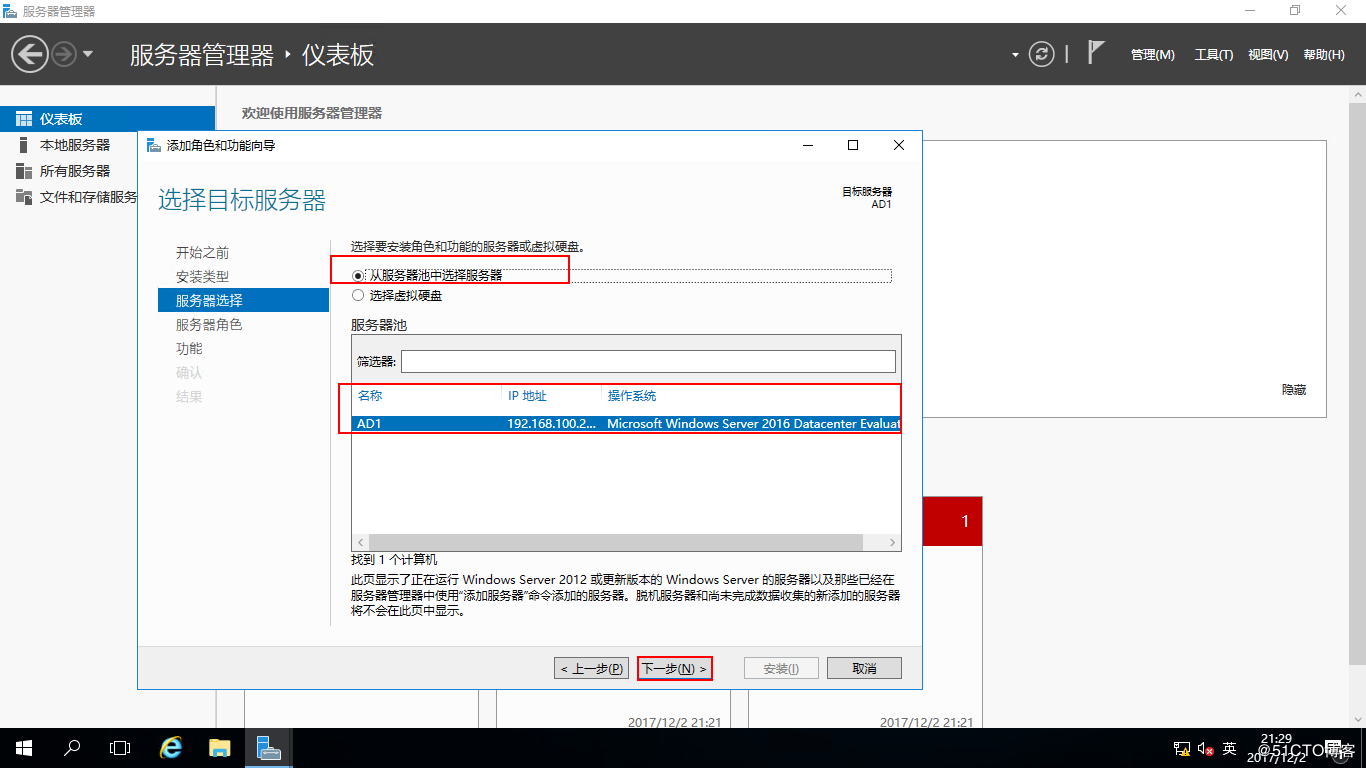Click the Server Manager taskbar icon
The height and width of the screenshot is (768, 1366).
coord(268,748)
